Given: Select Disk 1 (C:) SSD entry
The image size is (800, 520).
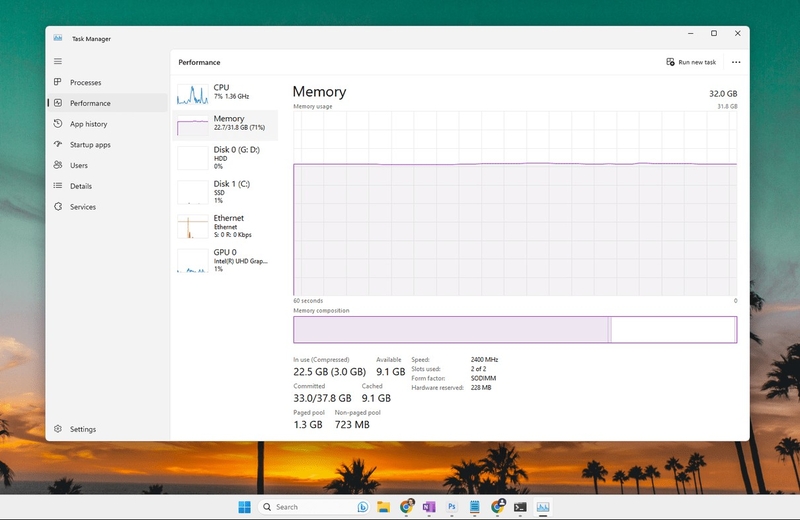Looking at the screenshot, I should coord(225,192).
